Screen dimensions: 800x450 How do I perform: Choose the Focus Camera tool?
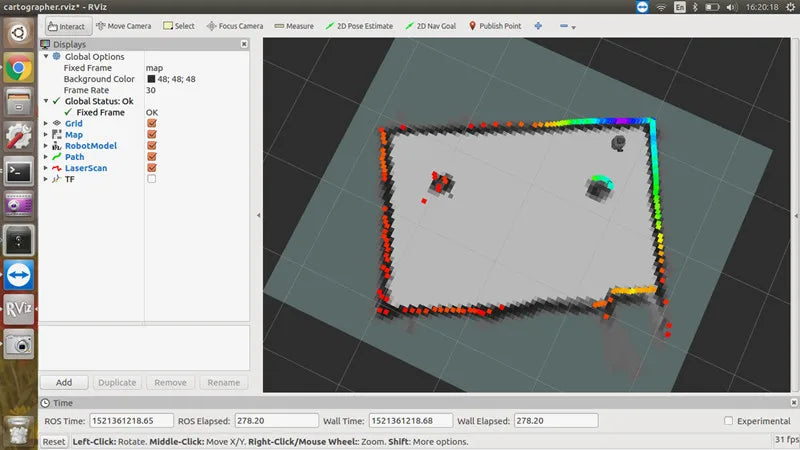click(x=235, y=26)
